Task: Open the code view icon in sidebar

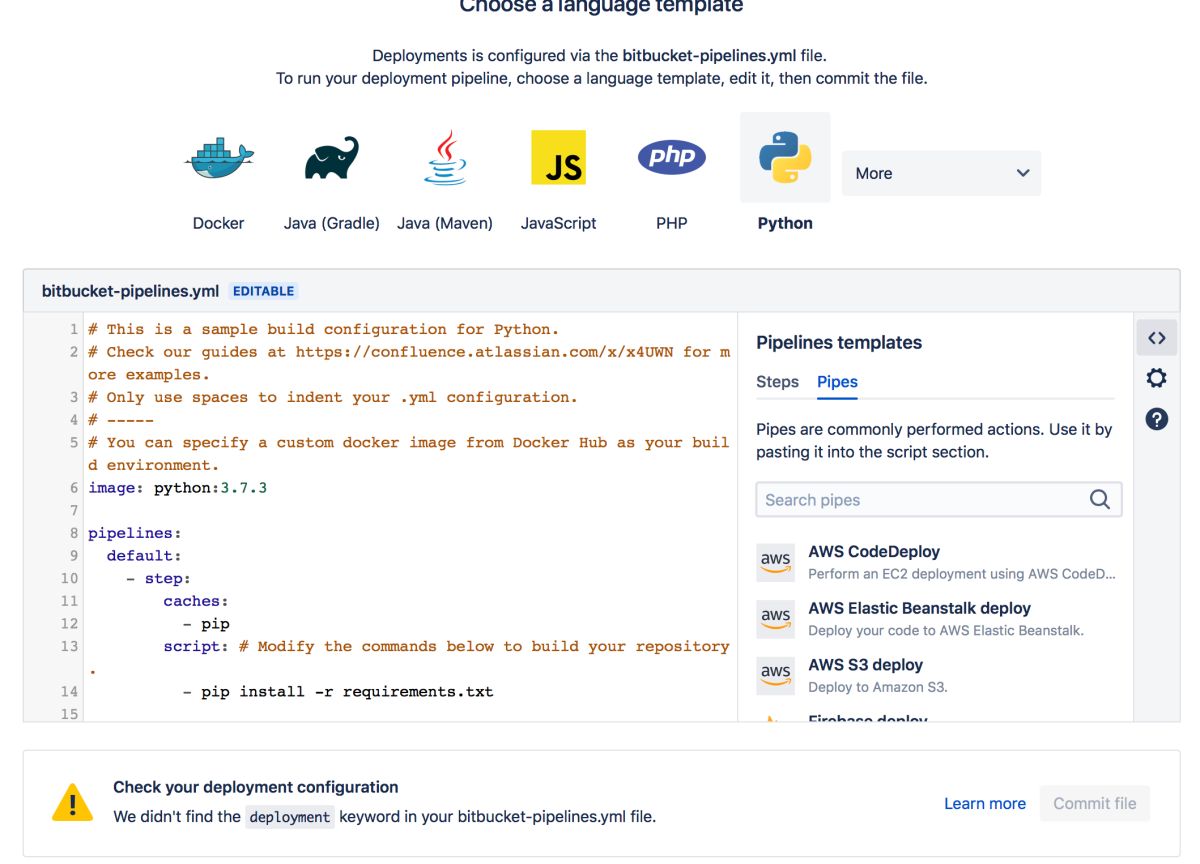Action: tap(1157, 338)
